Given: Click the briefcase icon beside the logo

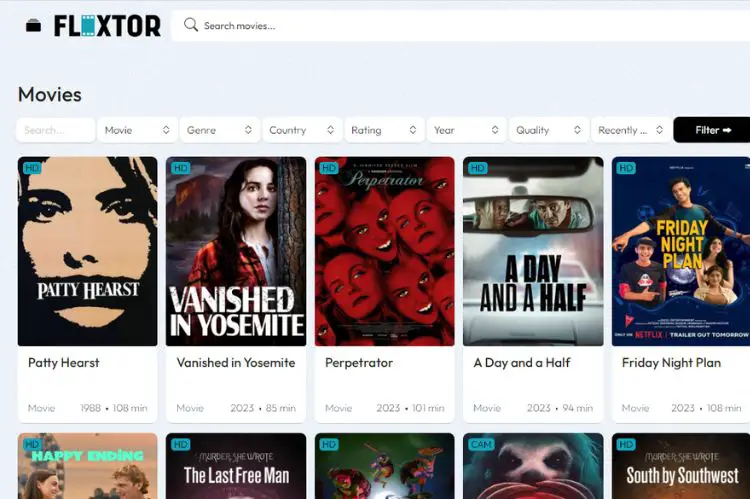Looking at the screenshot, I should point(33,25).
